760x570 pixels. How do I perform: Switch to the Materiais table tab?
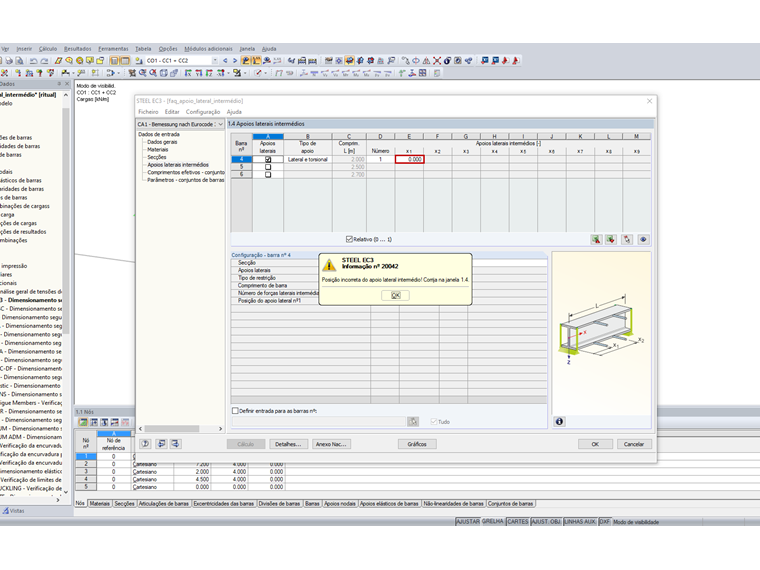pyautogui.click(x=99, y=504)
